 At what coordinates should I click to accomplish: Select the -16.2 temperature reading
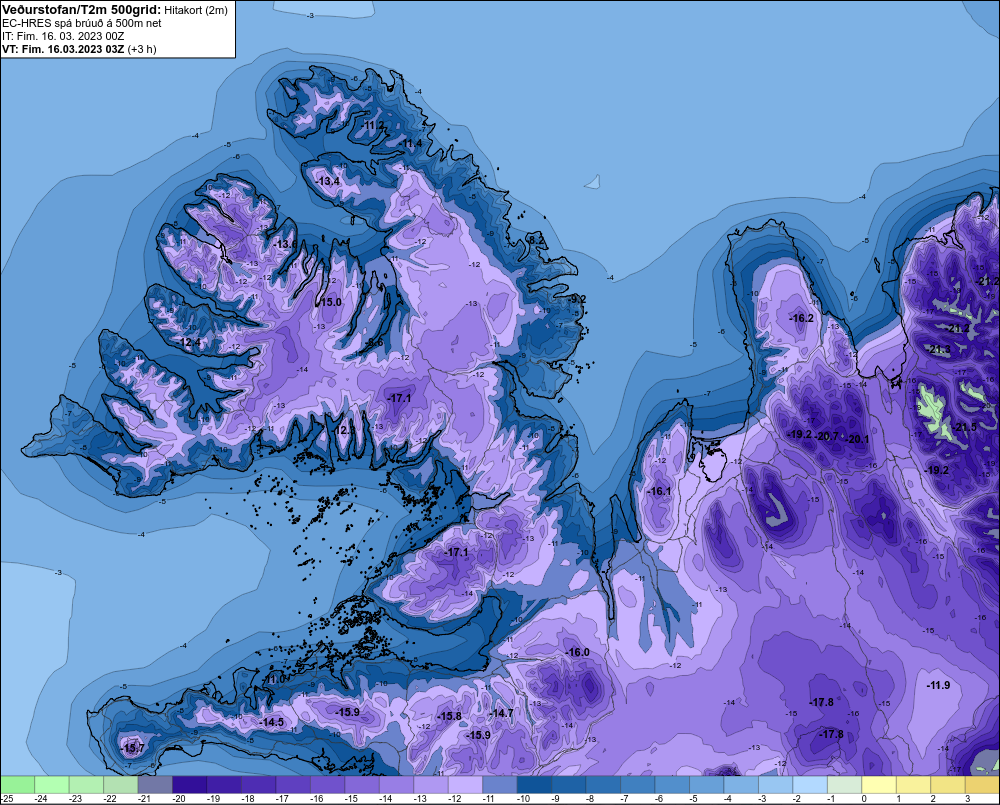(x=802, y=318)
